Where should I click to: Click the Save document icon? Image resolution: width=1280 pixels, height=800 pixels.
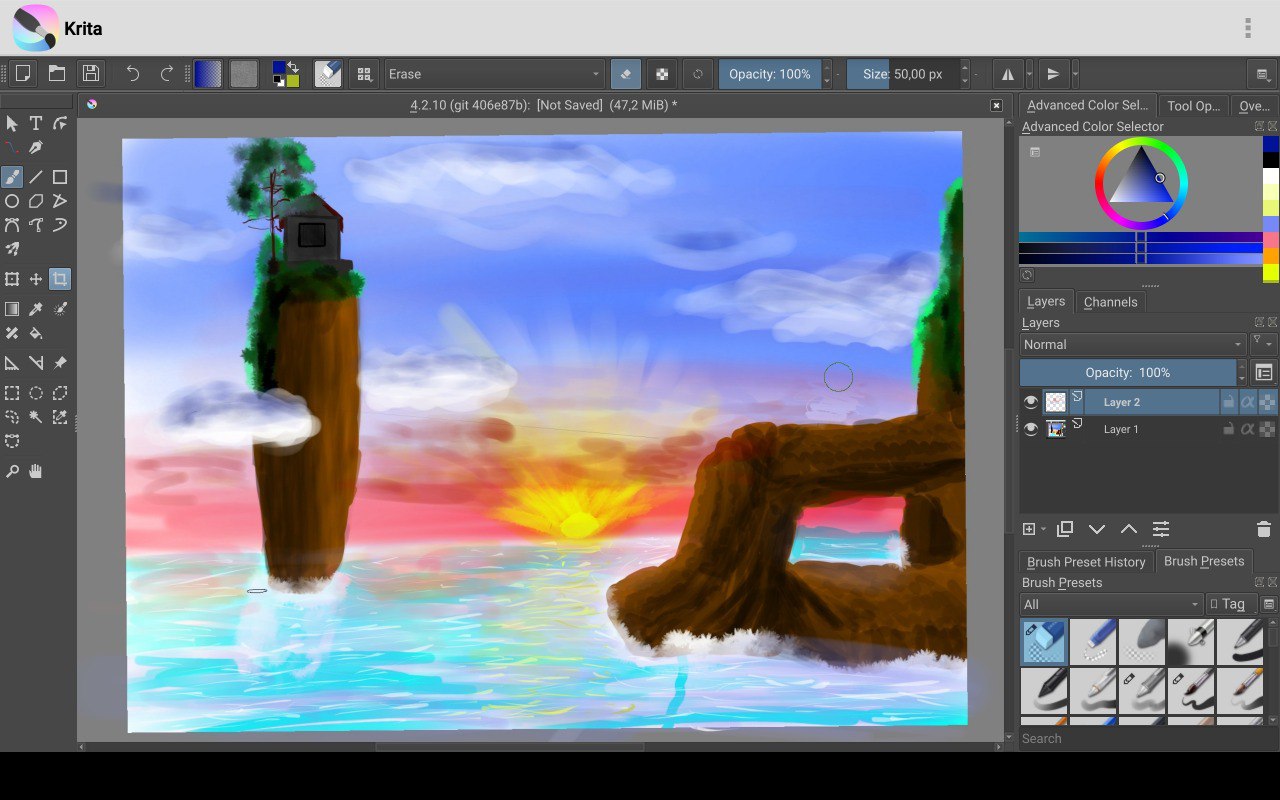point(90,73)
